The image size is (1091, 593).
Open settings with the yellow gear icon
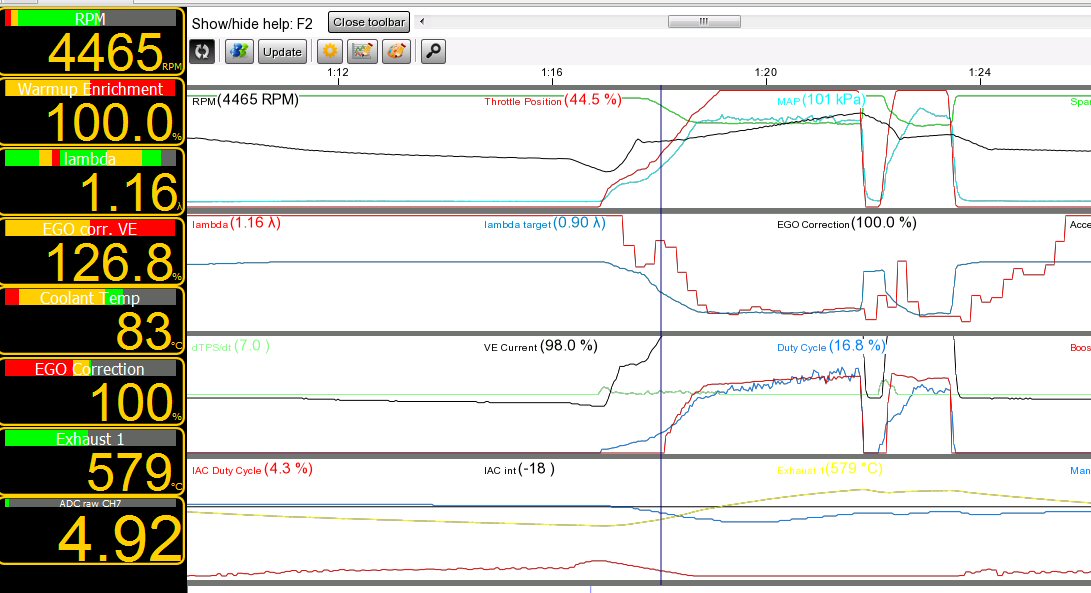(x=330, y=52)
